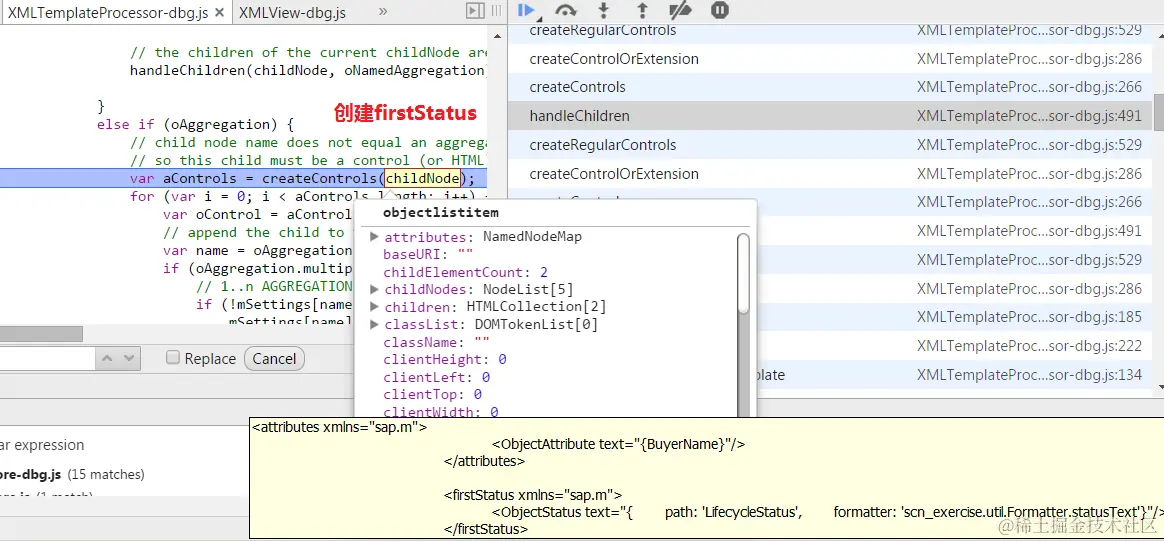Open the search result with 15 matches
Image resolution: width=1164 pixels, height=542 pixels.
(x=72, y=474)
